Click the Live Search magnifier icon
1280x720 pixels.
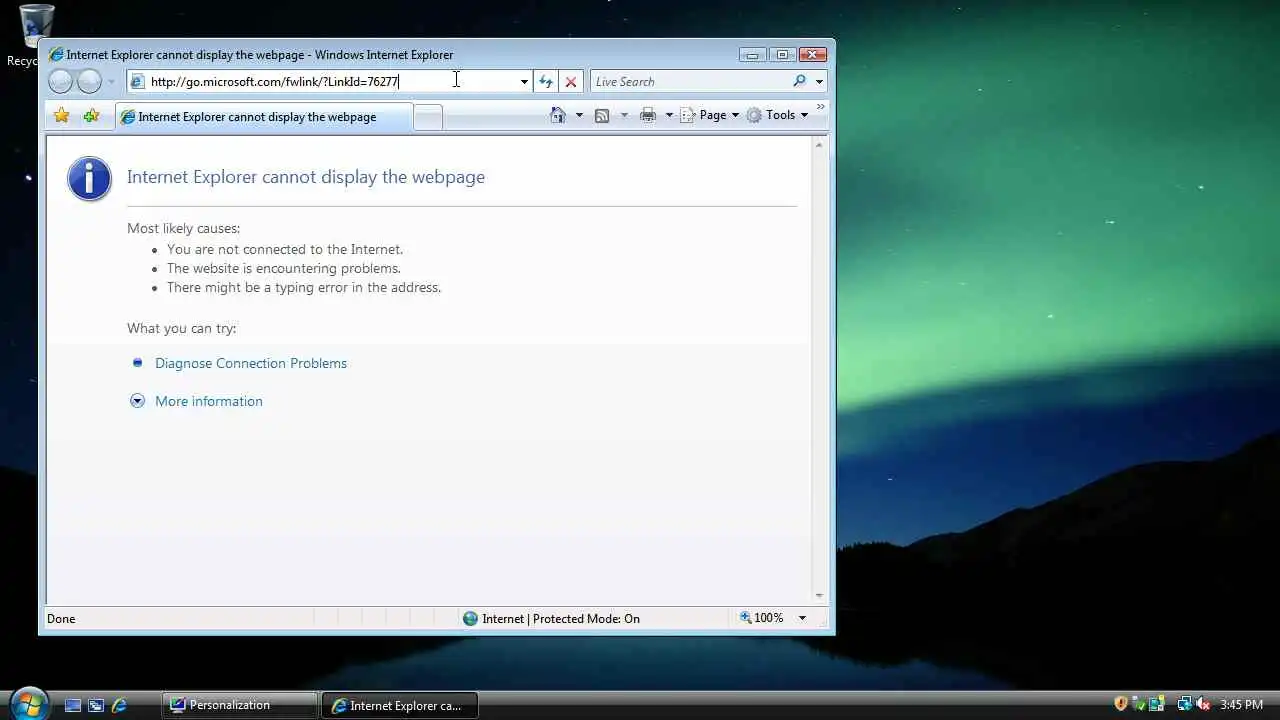point(799,82)
